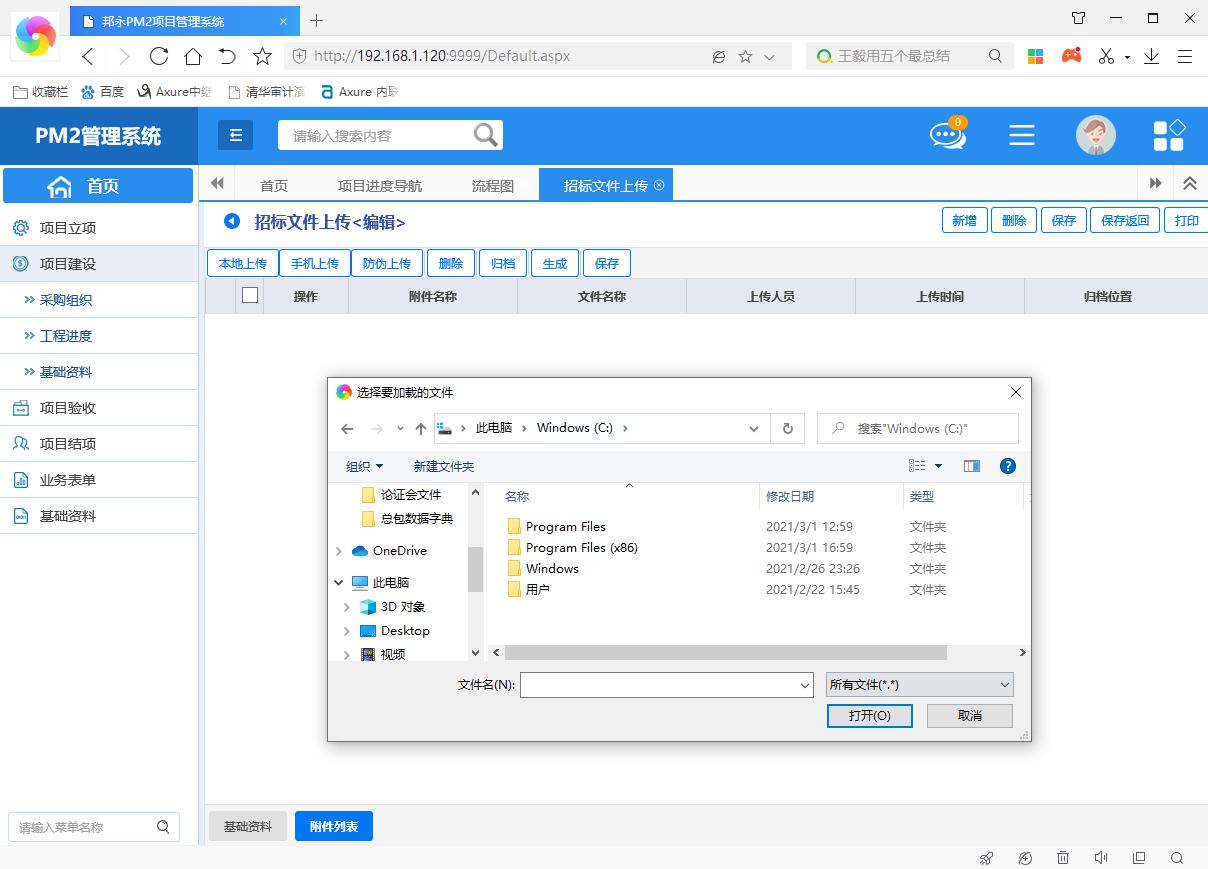Toggle the sidebar collapse menu icon

pyautogui.click(x=236, y=135)
